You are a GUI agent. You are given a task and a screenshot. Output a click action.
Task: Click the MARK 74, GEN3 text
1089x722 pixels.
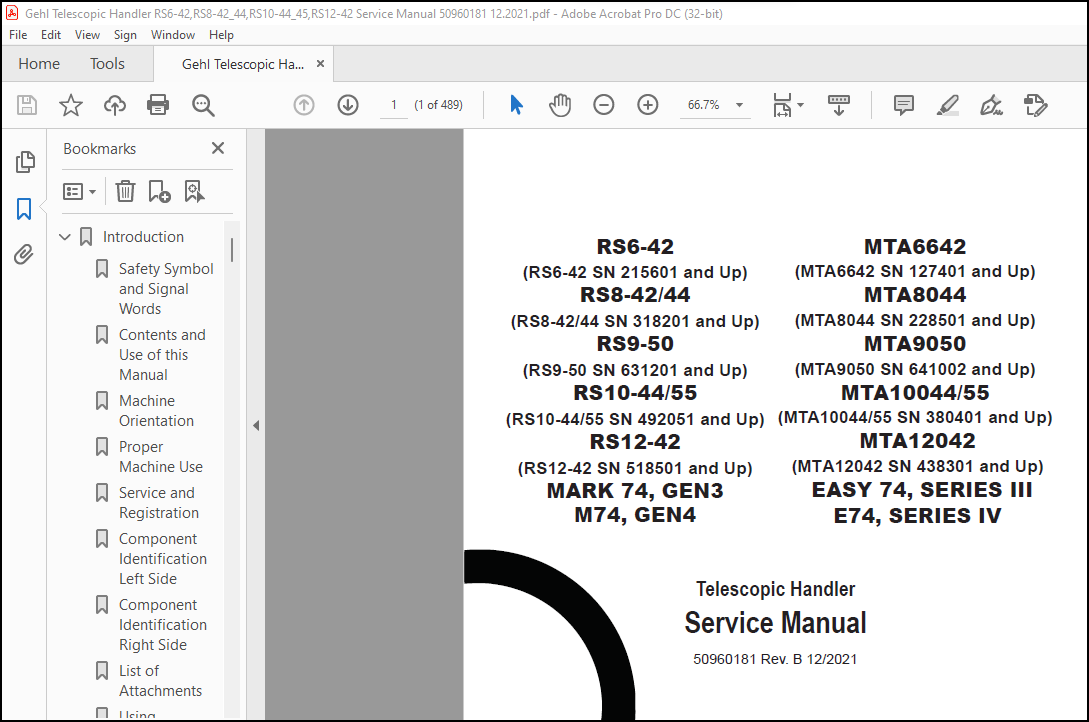coord(635,490)
